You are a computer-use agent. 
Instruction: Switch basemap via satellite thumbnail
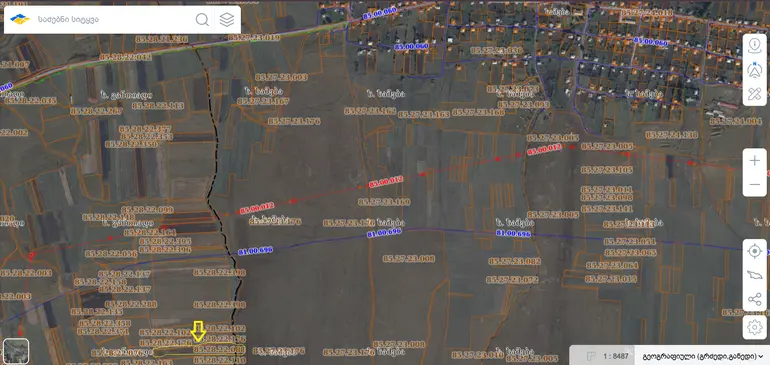16,351
